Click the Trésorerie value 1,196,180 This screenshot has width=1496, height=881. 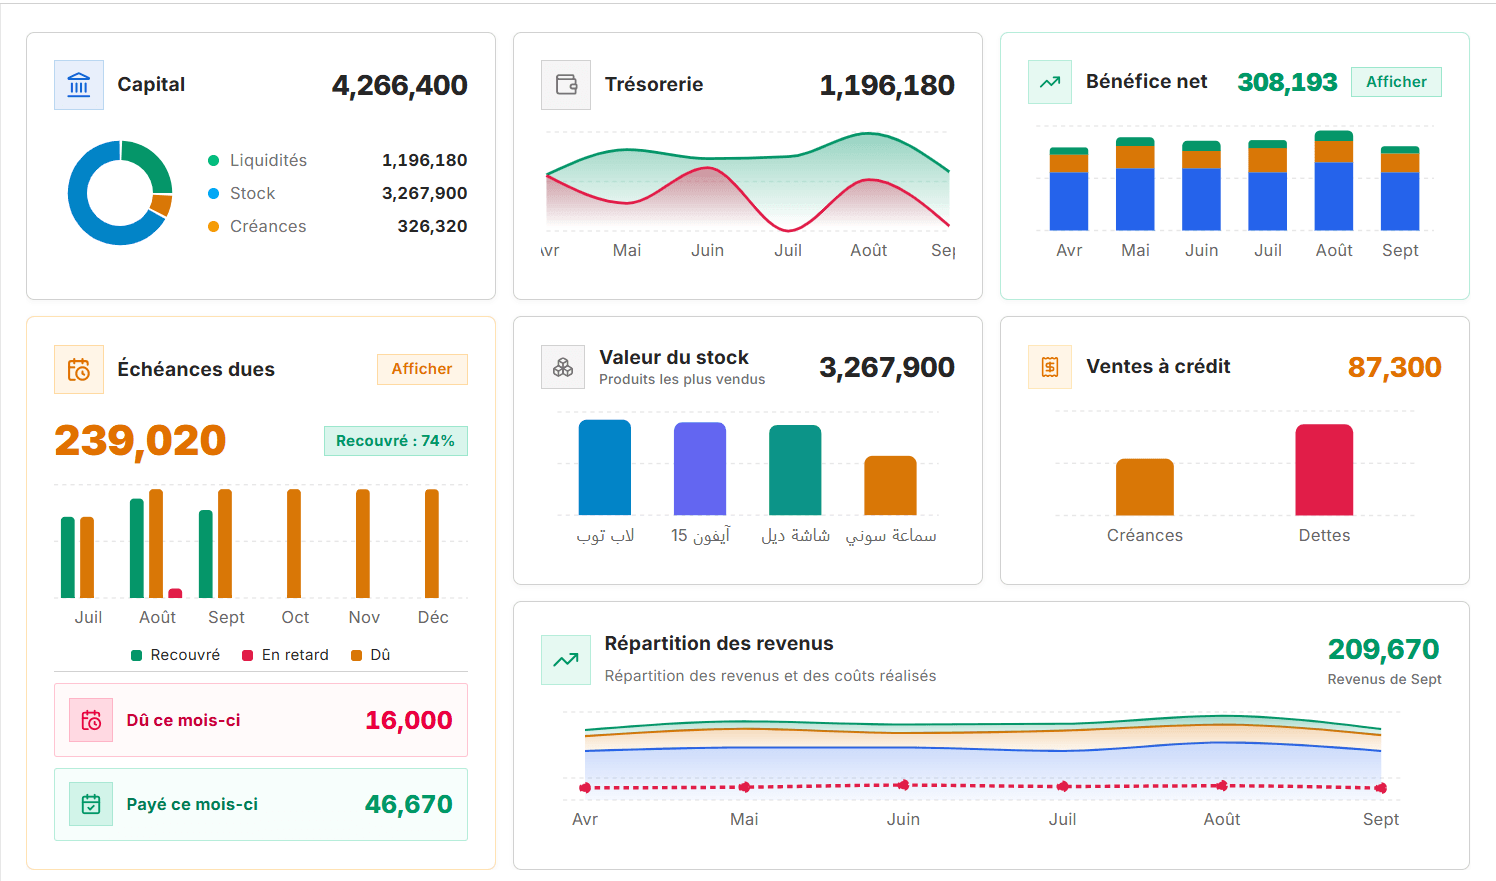(x=887, y=86)
